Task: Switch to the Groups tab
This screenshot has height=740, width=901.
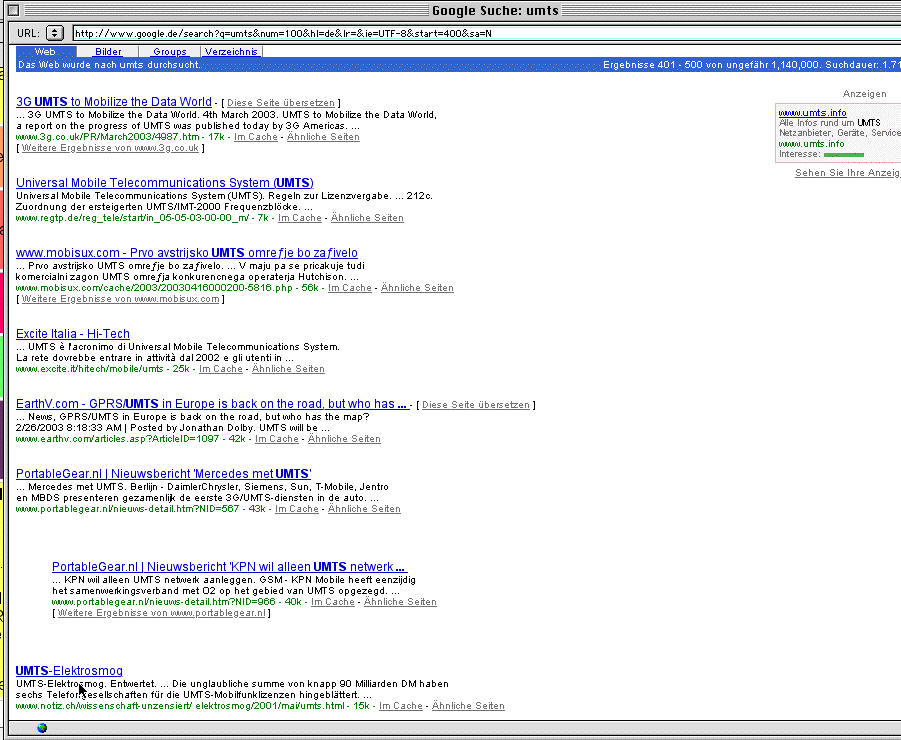Action: (170, 52)
